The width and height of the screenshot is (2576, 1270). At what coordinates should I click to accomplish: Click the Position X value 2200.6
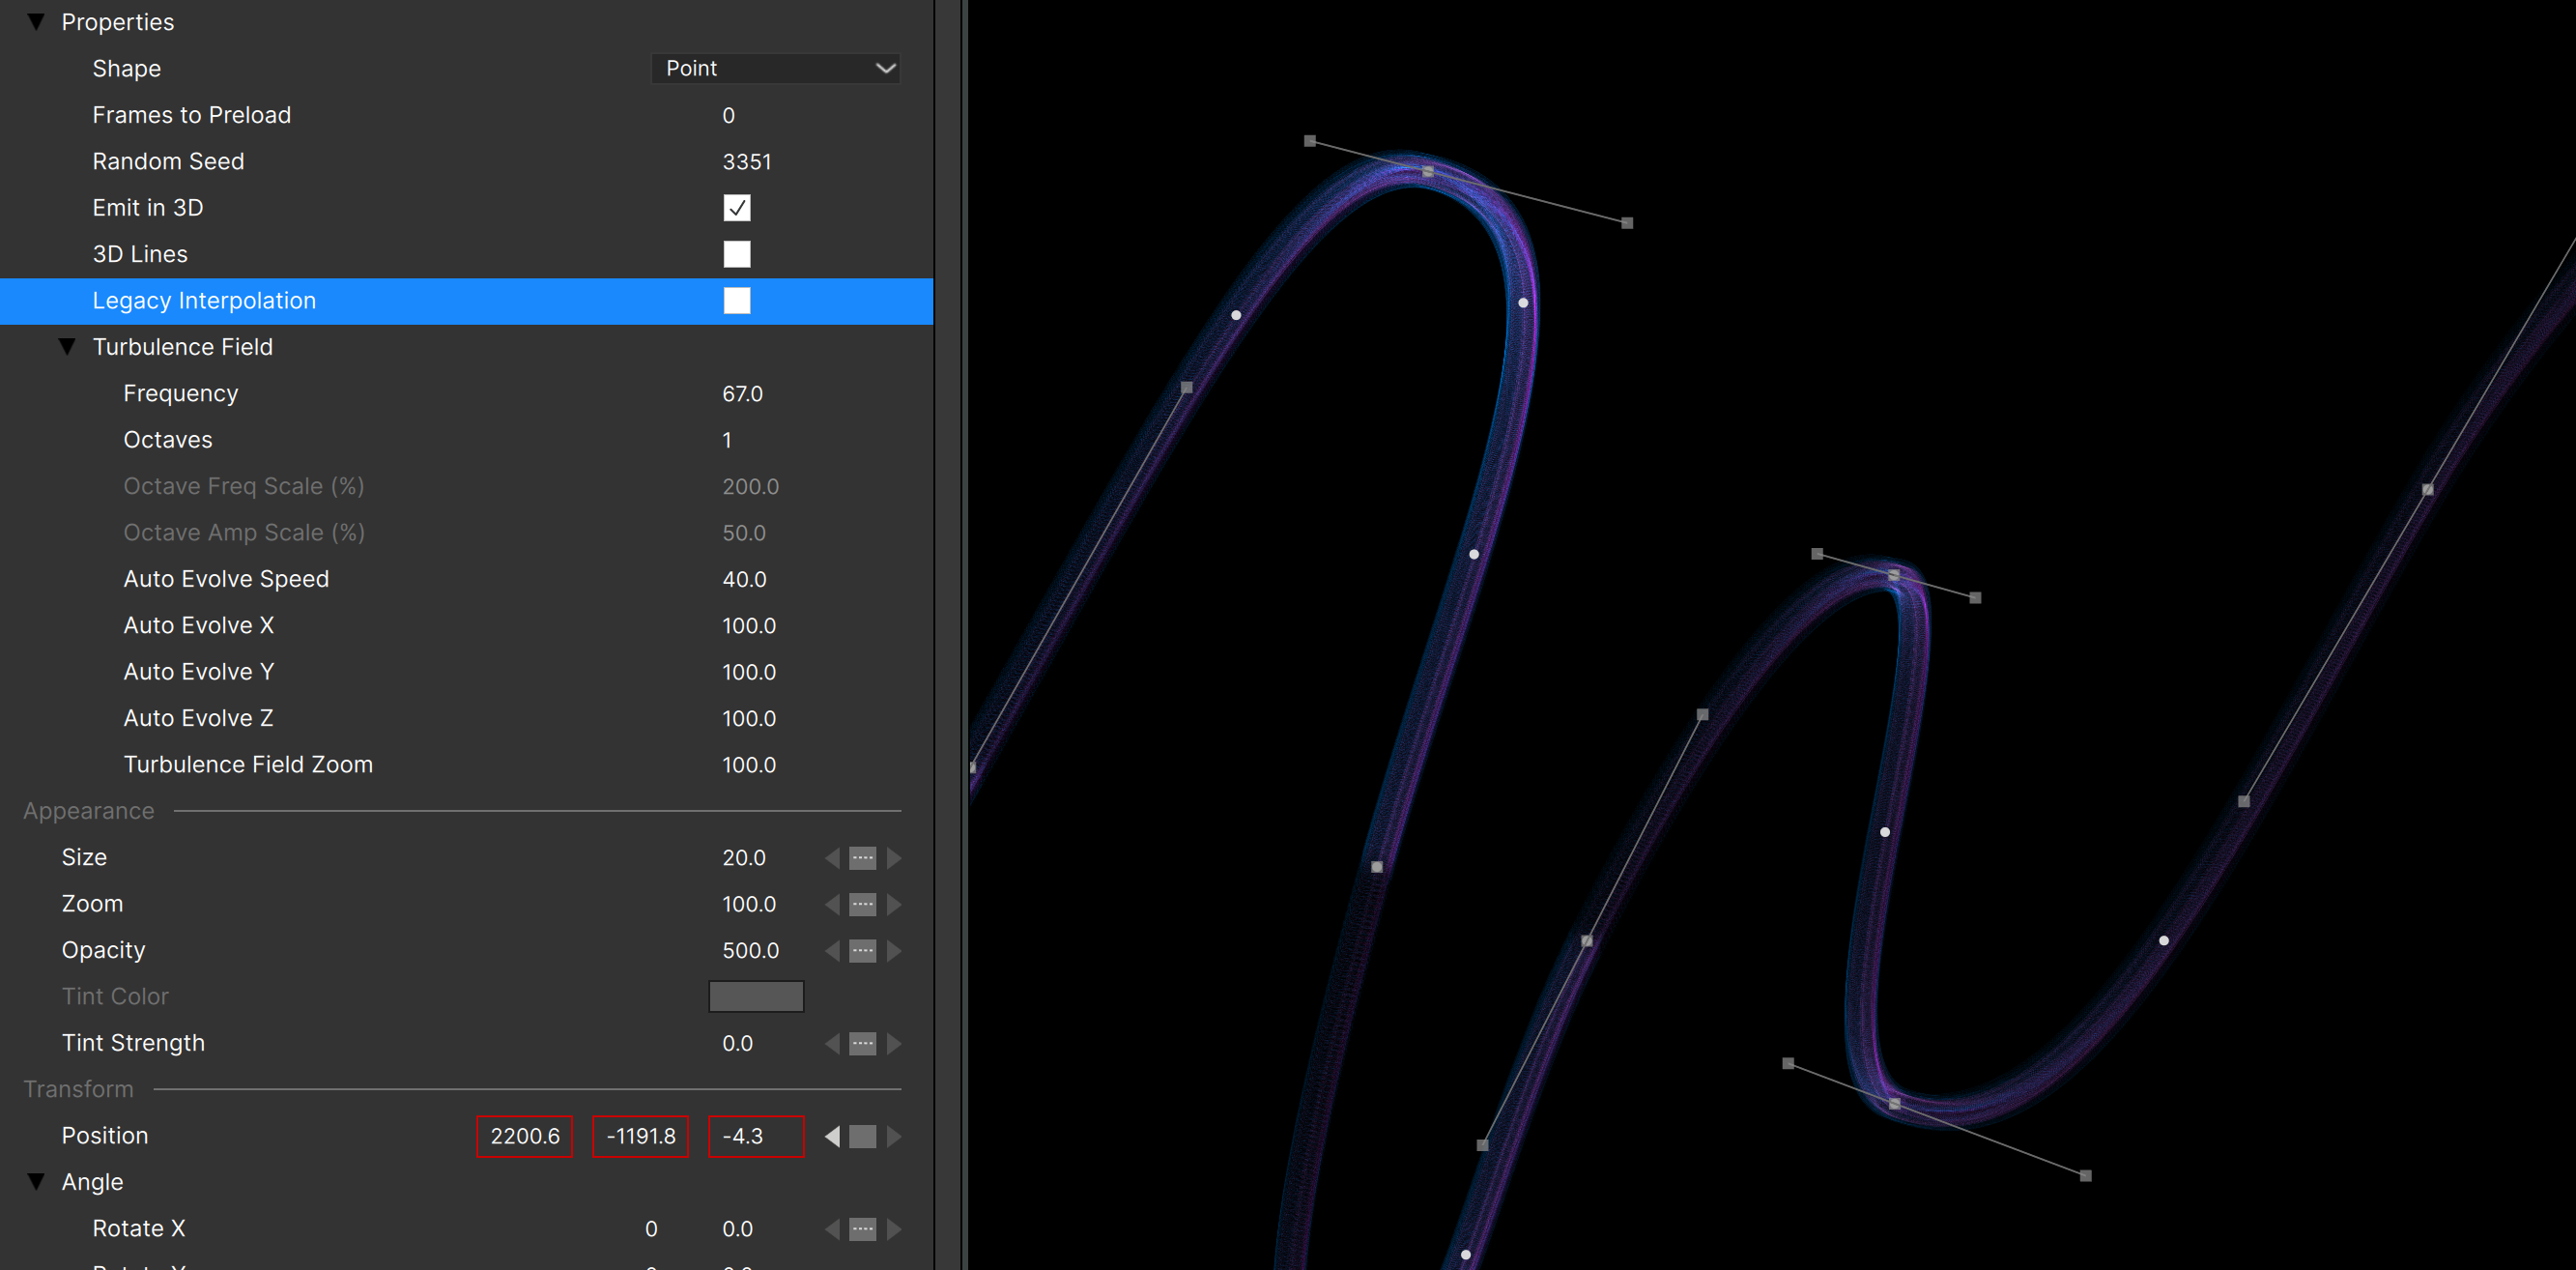tap(524, 1136)
